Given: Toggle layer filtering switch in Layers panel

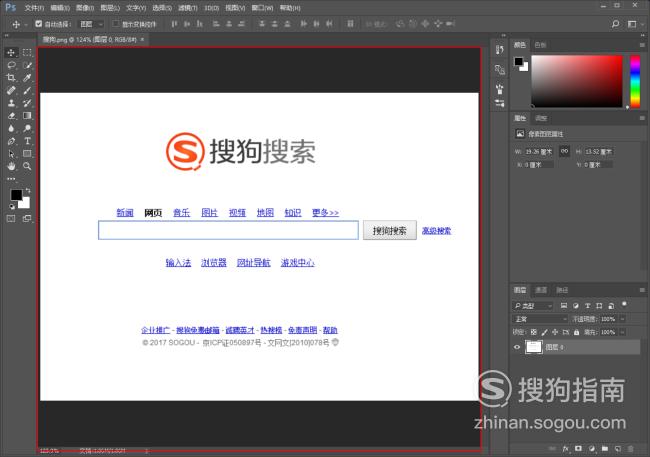Looking at the screenshot, I should 624,304.
